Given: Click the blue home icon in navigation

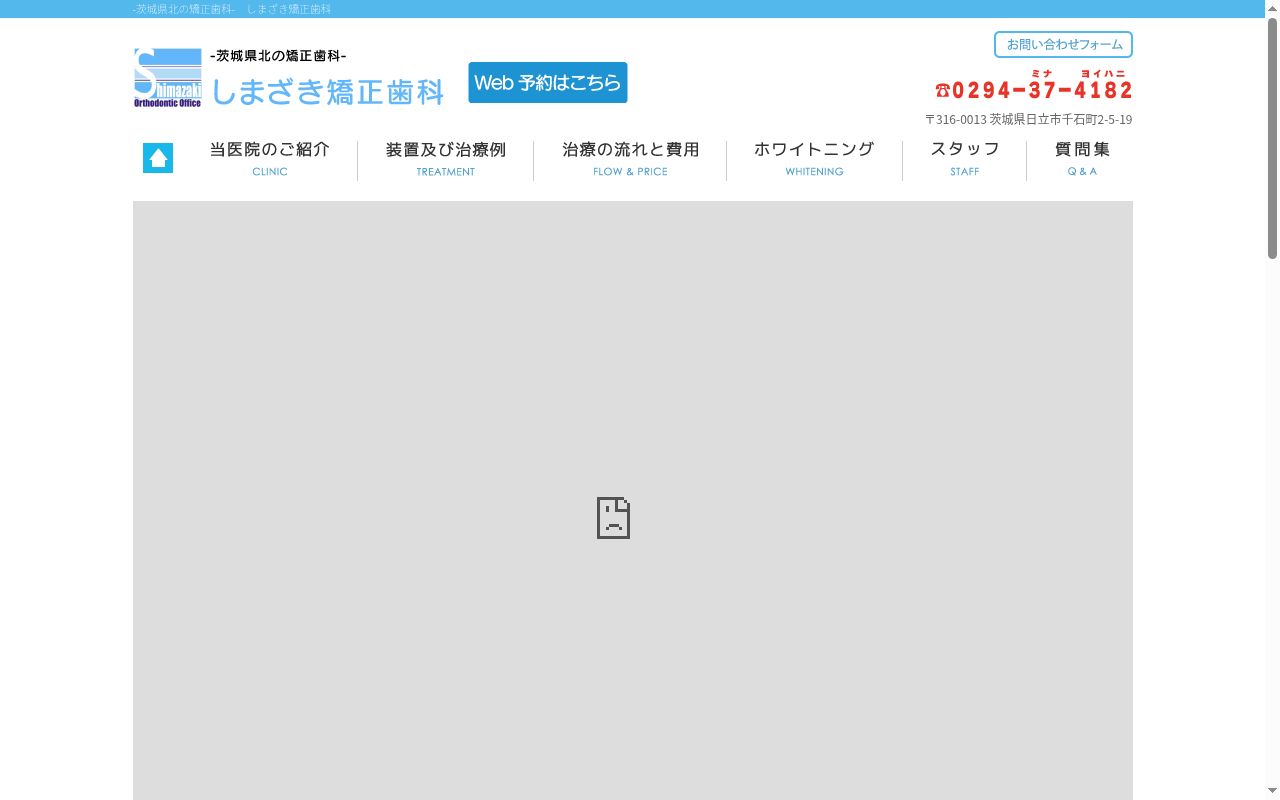Looking at the screenshot, I should [158, 158].
